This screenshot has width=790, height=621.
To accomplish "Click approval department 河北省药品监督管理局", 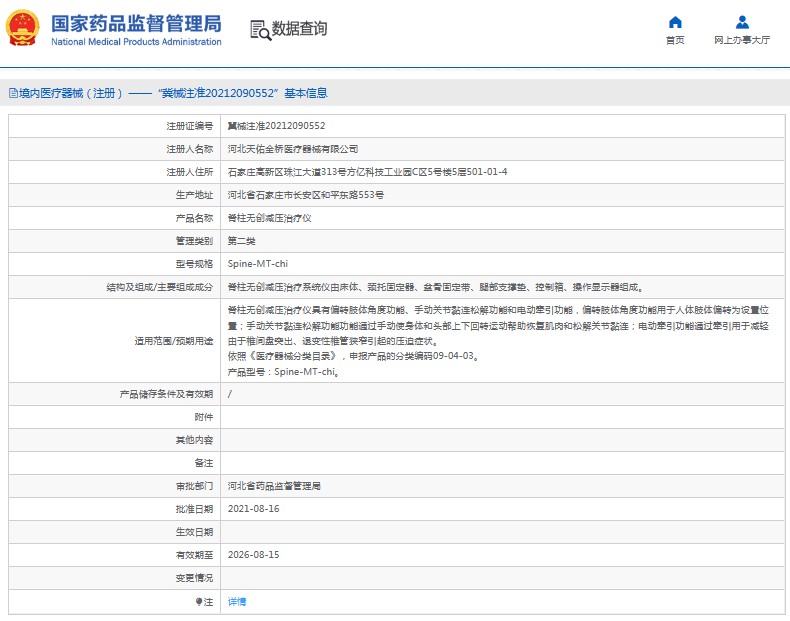I will pyautogui.click(x=274, y=486).
